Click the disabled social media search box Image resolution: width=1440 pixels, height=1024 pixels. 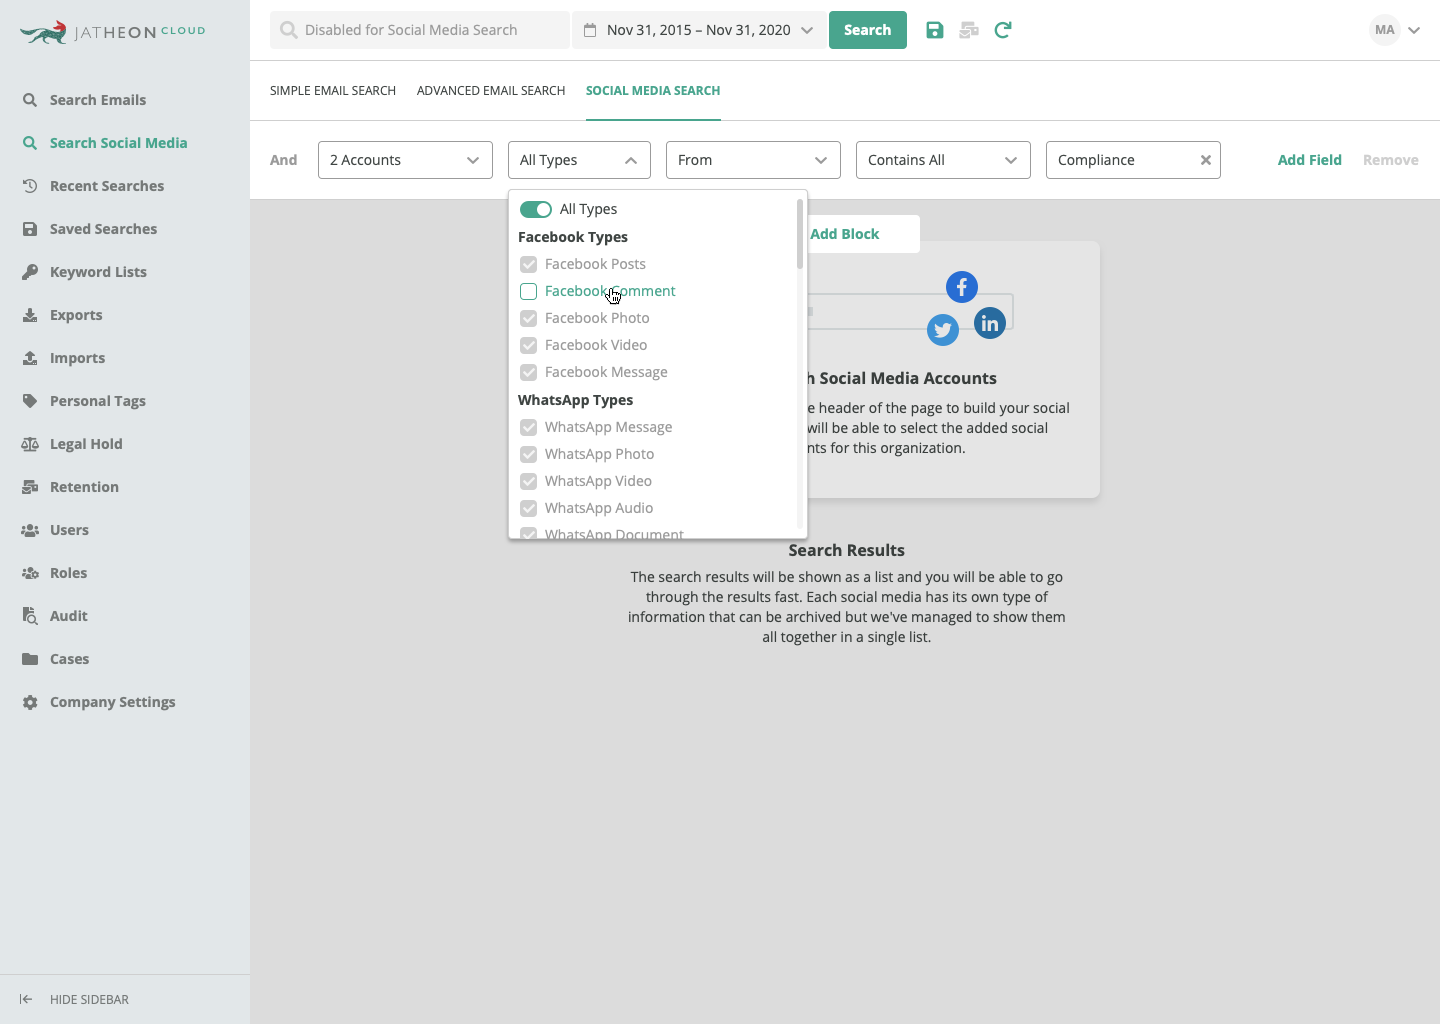coord(420,30)
